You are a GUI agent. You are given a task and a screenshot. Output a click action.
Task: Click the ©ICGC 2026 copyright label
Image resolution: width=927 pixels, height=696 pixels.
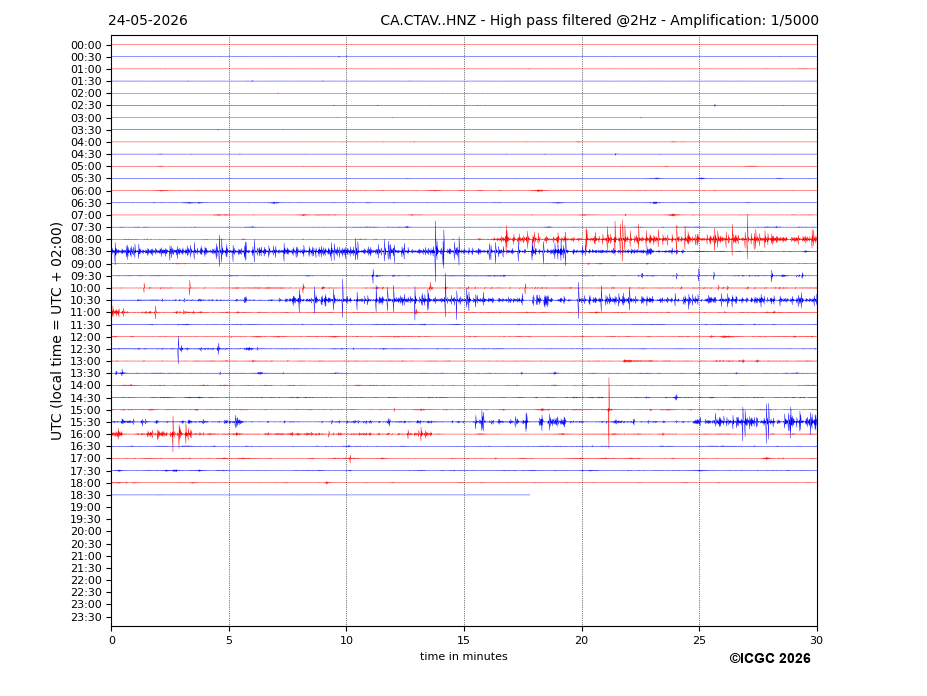tap(770, 659)
